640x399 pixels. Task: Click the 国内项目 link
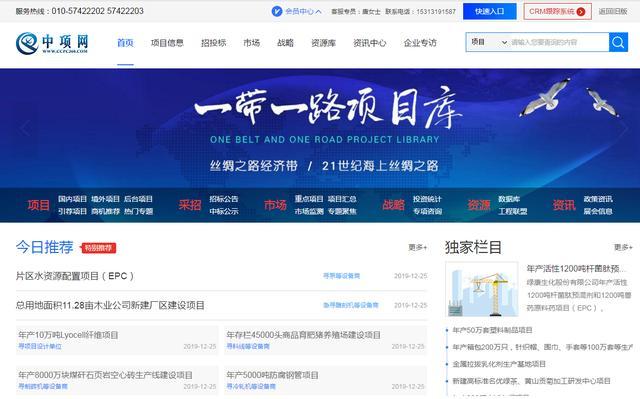72,199
